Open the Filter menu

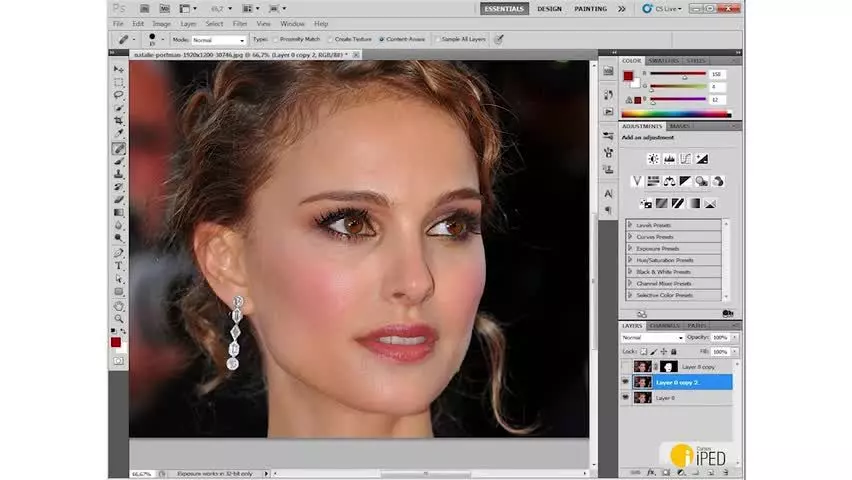[240, 24]
